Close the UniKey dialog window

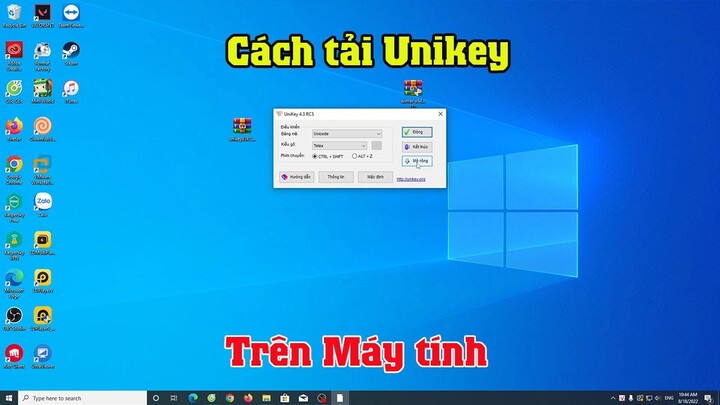click(440, 114)
